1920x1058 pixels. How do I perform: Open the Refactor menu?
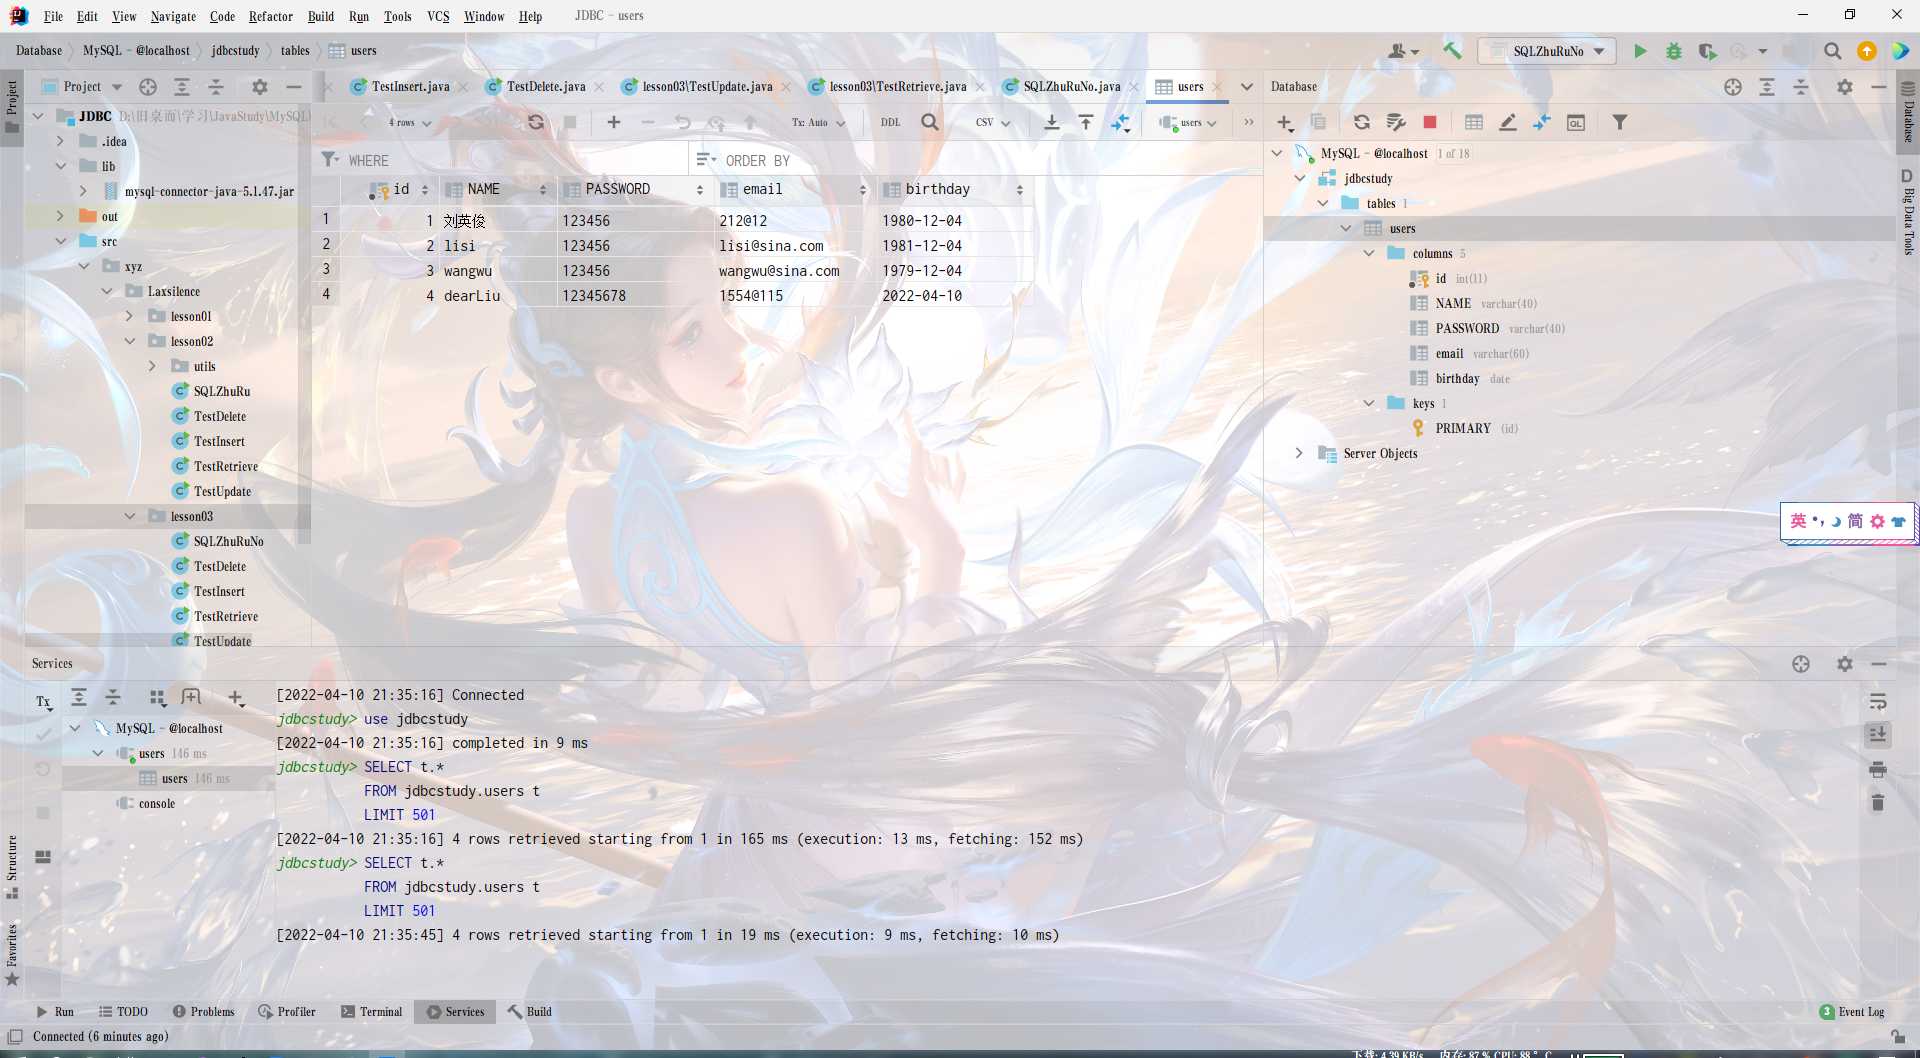[x=270, y=16]
